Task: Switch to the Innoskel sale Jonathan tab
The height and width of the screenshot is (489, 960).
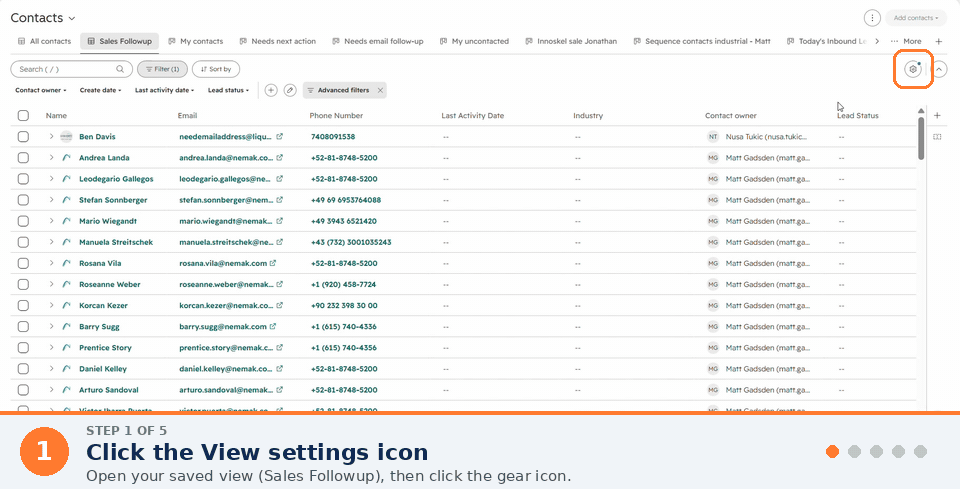Action: [x=571, y=41]
